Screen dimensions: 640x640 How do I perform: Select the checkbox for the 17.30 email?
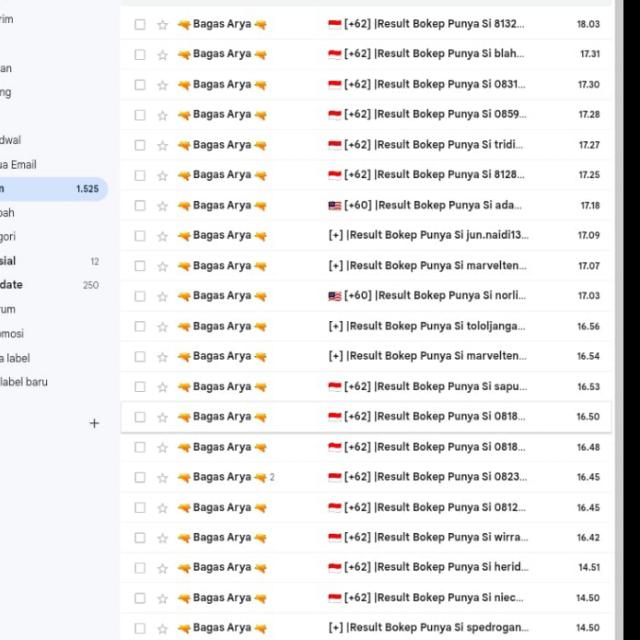(x=140, y=85)
